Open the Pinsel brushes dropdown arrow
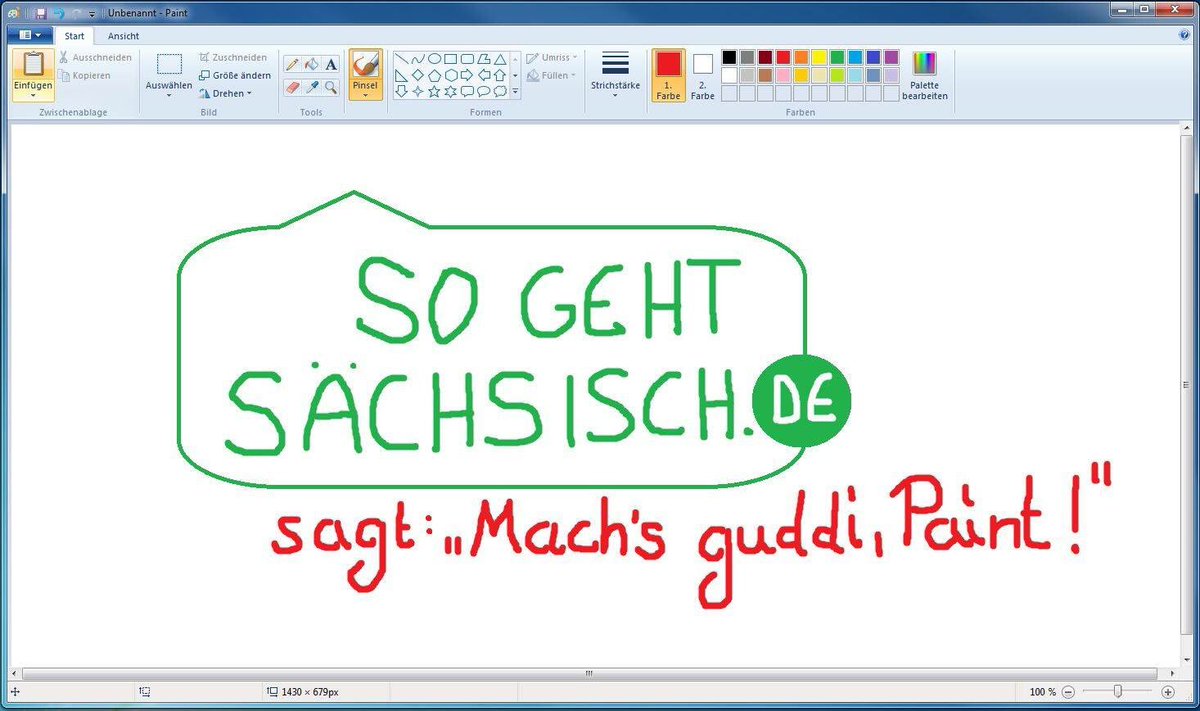 365,96
